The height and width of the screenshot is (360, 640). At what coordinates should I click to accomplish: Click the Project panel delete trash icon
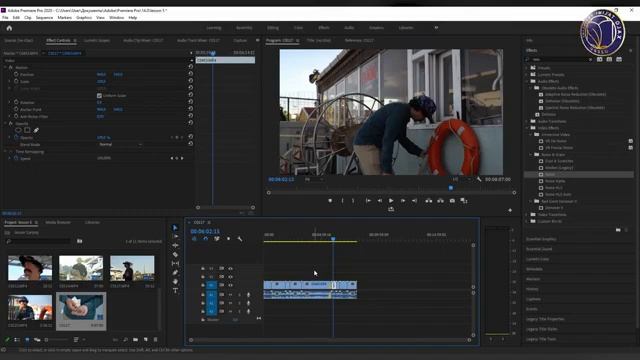click(156, 340)
